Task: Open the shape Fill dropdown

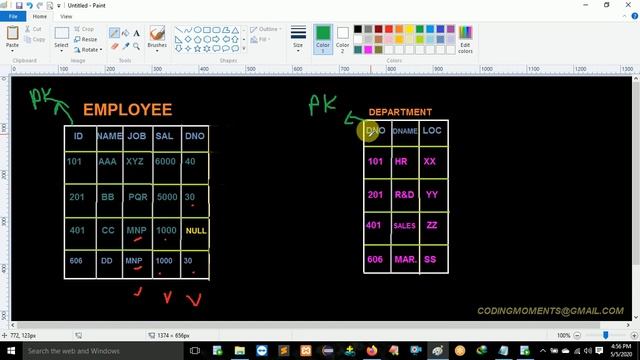Action: point(260,39)
